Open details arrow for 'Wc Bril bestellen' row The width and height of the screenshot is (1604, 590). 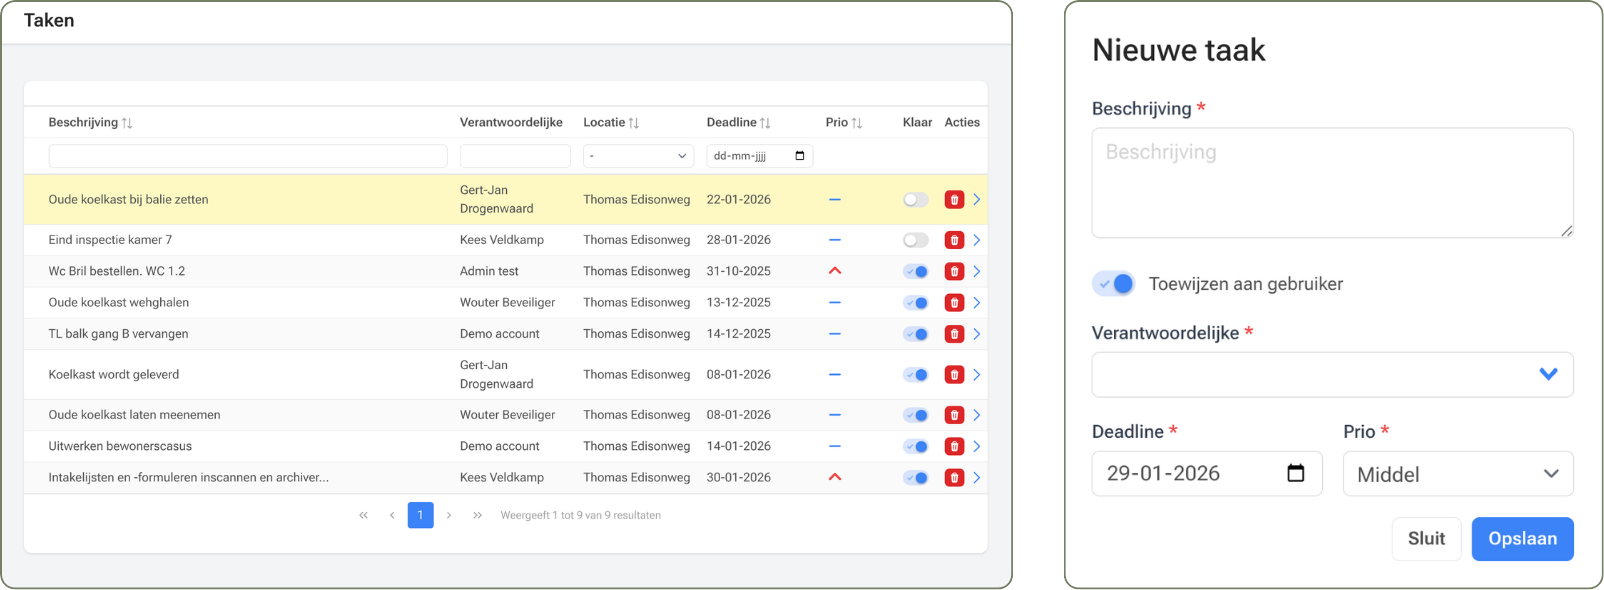977,272
